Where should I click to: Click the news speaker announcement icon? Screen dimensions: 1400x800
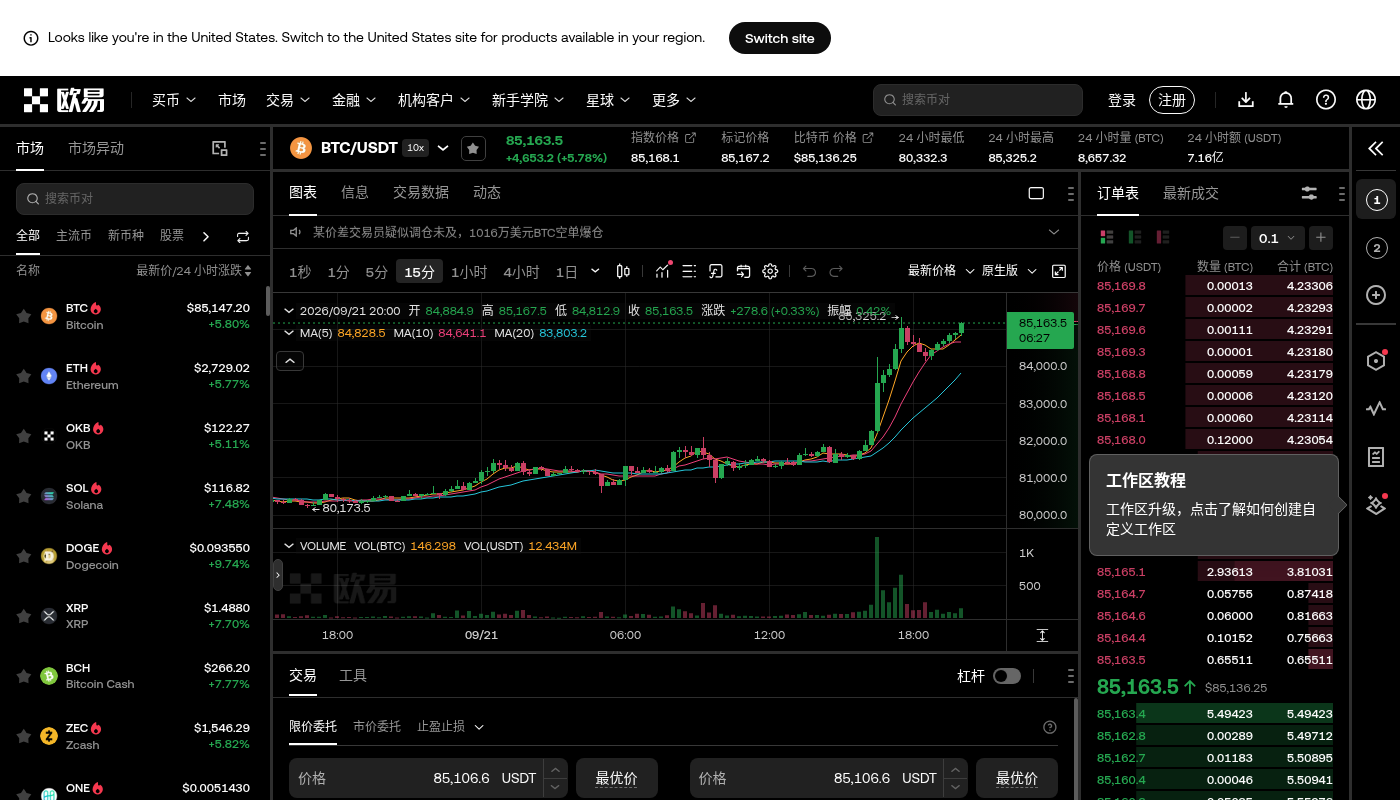point(296,232)
